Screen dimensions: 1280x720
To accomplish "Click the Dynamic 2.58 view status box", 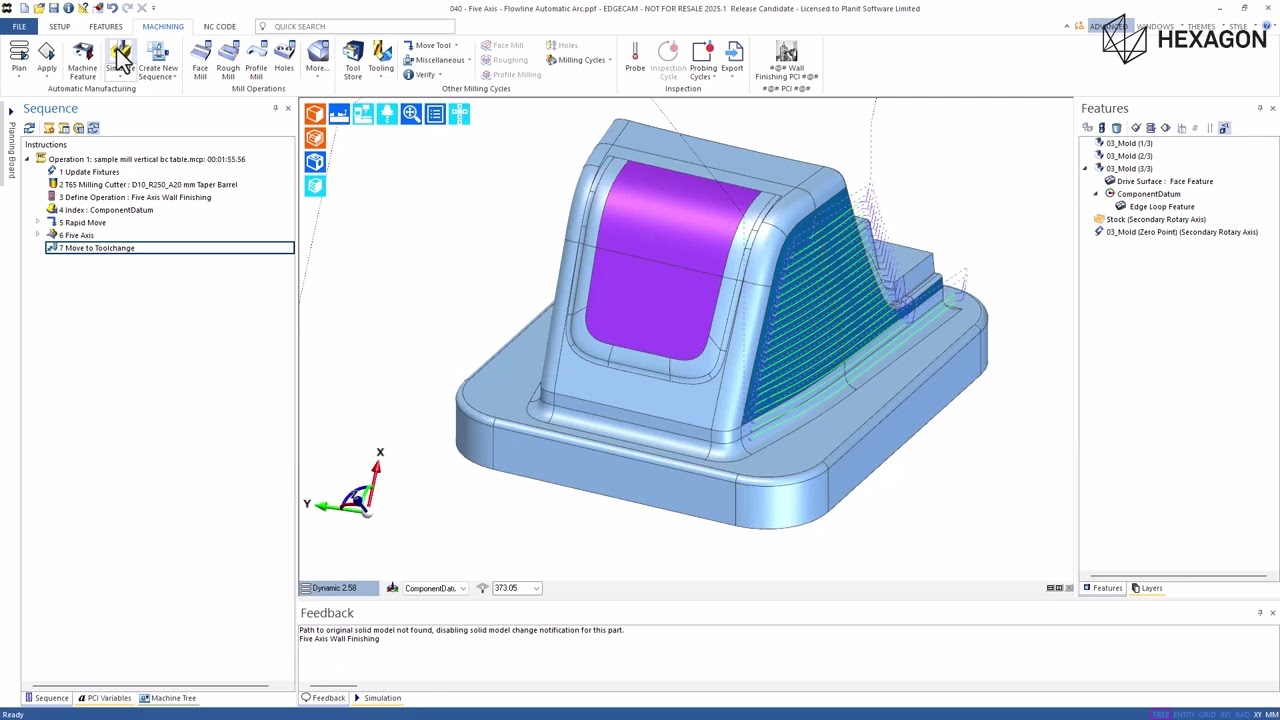I will [340, 588].
